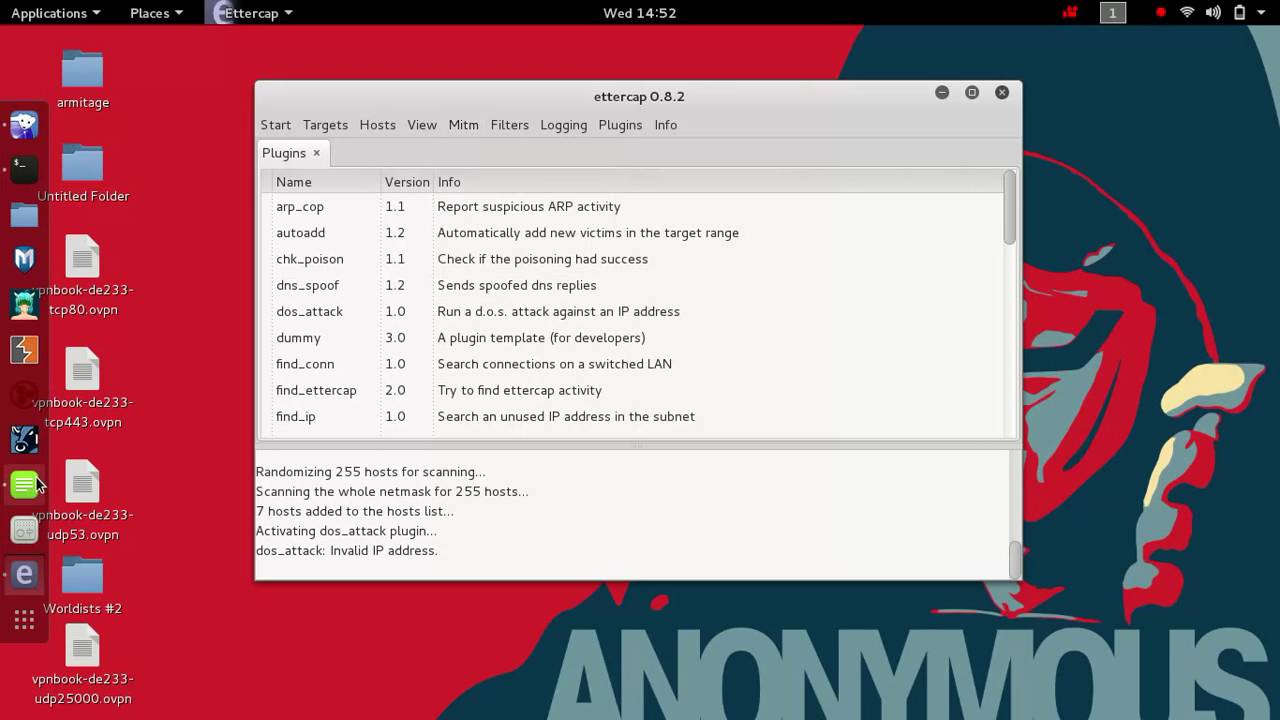Sort plugins by the Version column header
Screen dimensions: 1280x720
(407, 182)
